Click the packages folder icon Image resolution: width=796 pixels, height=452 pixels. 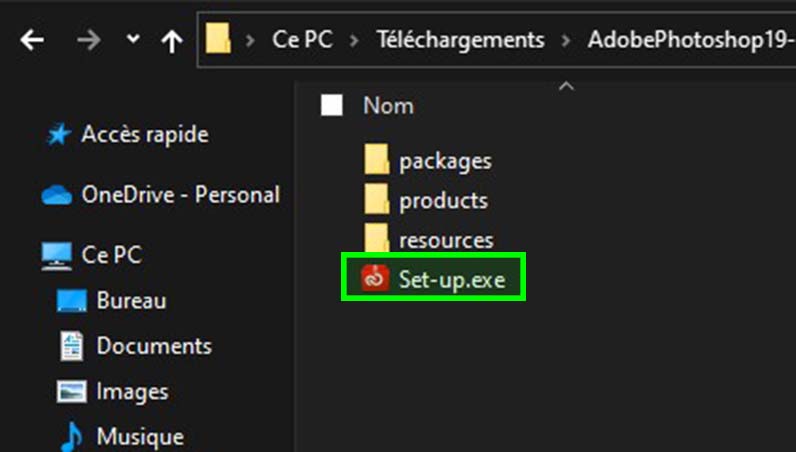[x=376, y=160]
